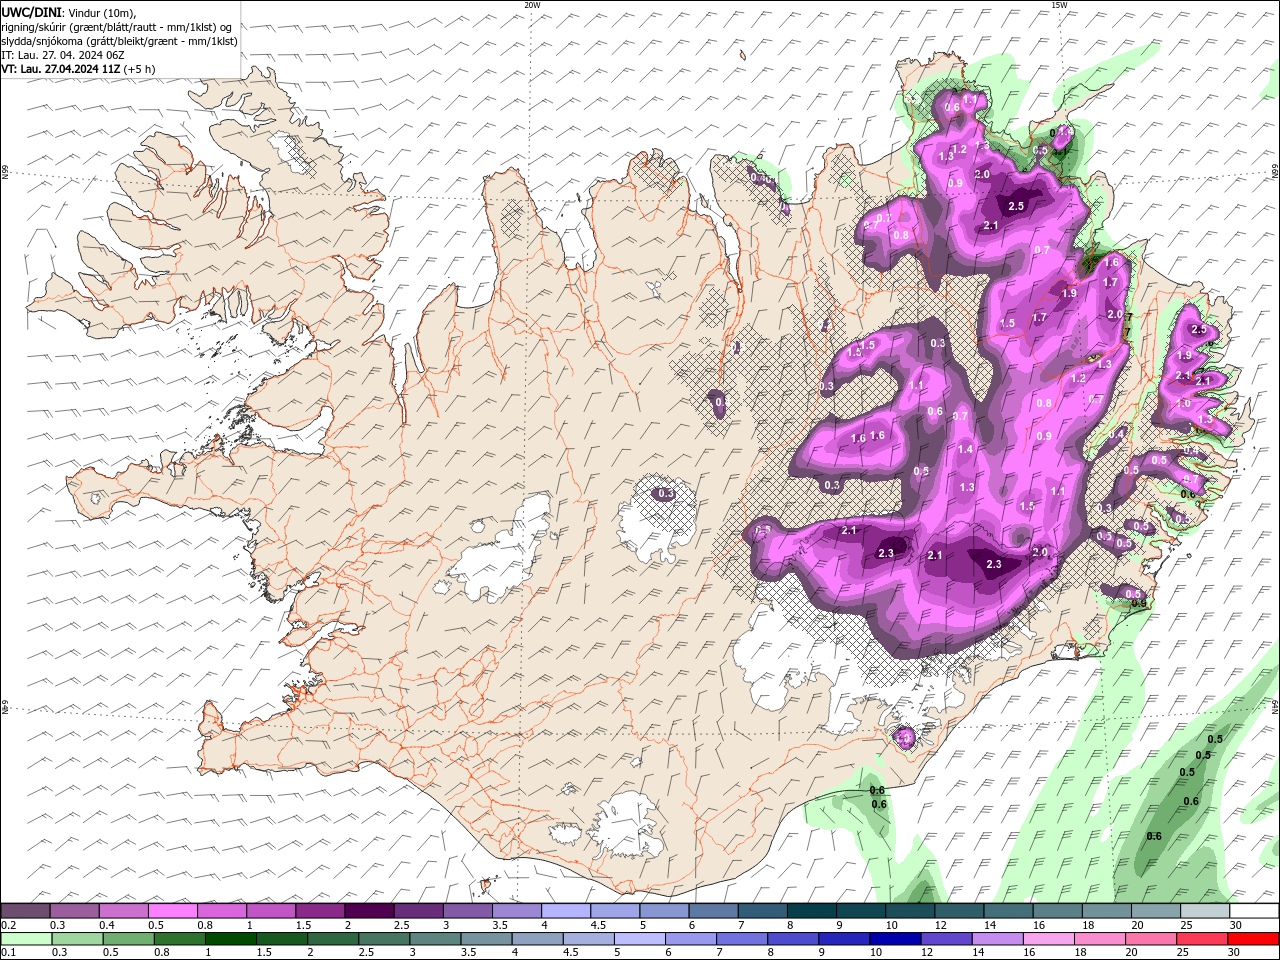Pick the darkest green rain swatch starting at 1

tap(231, 939)
